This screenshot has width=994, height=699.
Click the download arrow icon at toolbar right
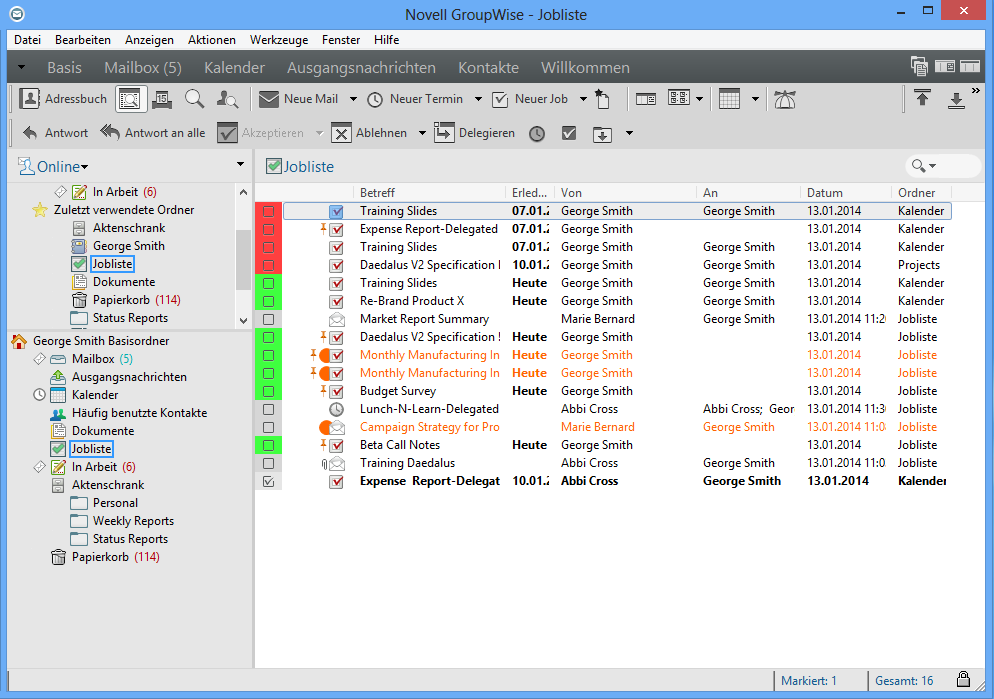pyautogui.click(x=956, y=100)
